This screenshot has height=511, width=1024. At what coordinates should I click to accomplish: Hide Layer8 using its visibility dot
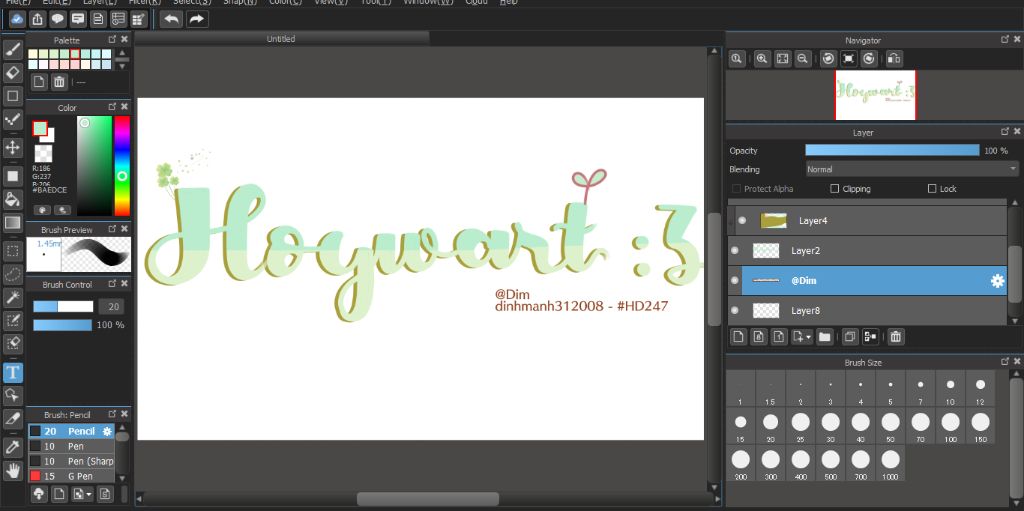click(735, 310)
